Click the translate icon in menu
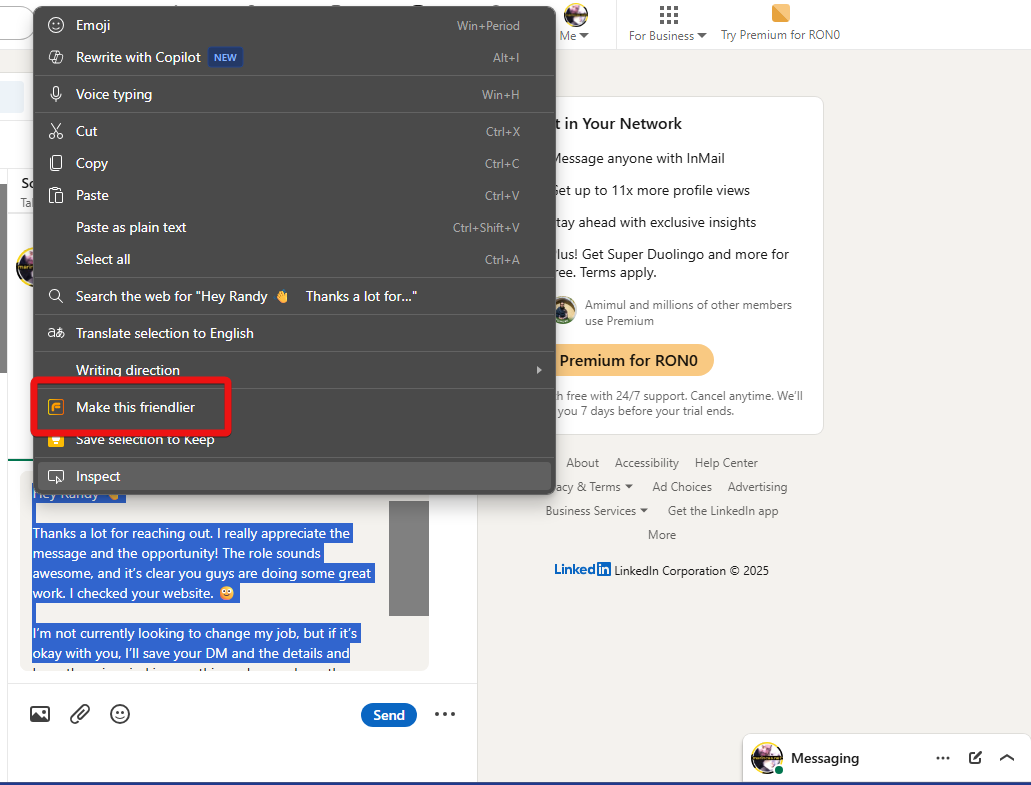Screen dimensions: 1031x785 click(x=56, y=333)
